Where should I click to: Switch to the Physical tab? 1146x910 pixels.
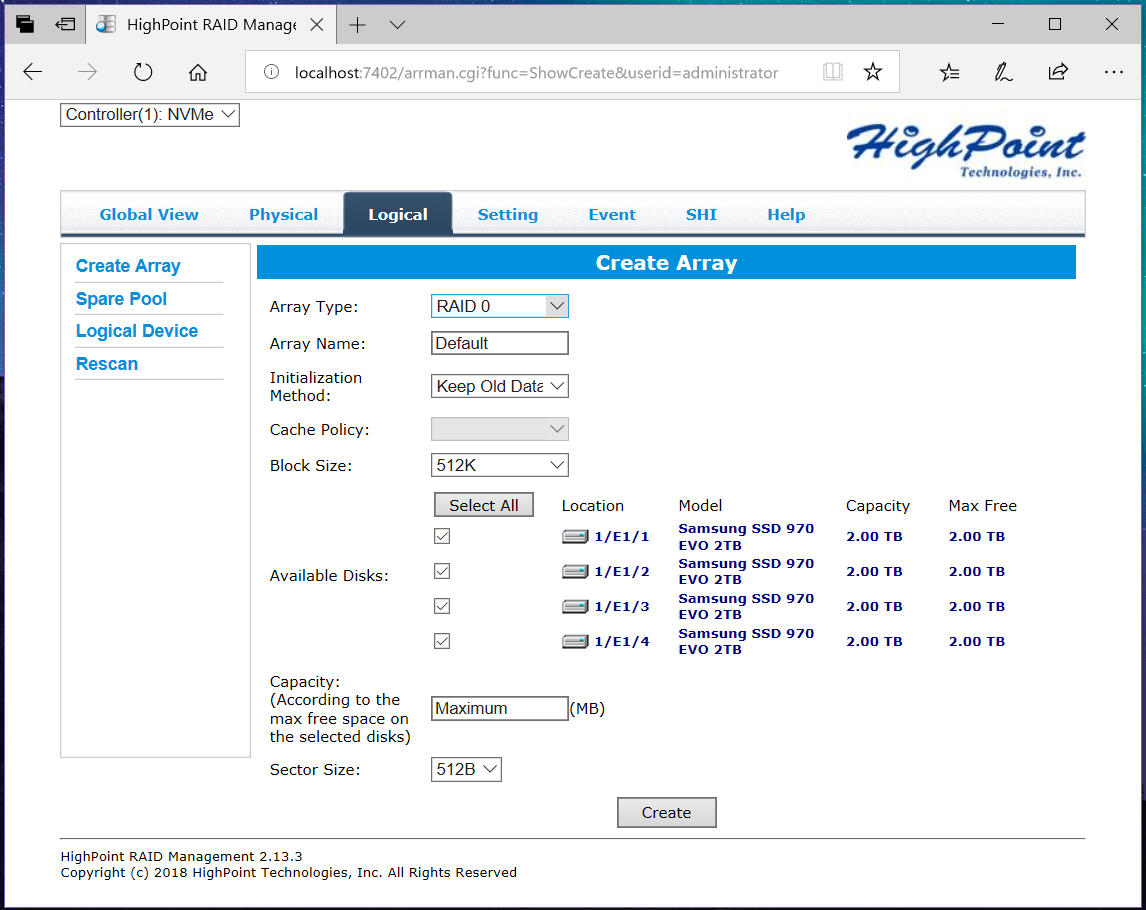coord(283,215)
